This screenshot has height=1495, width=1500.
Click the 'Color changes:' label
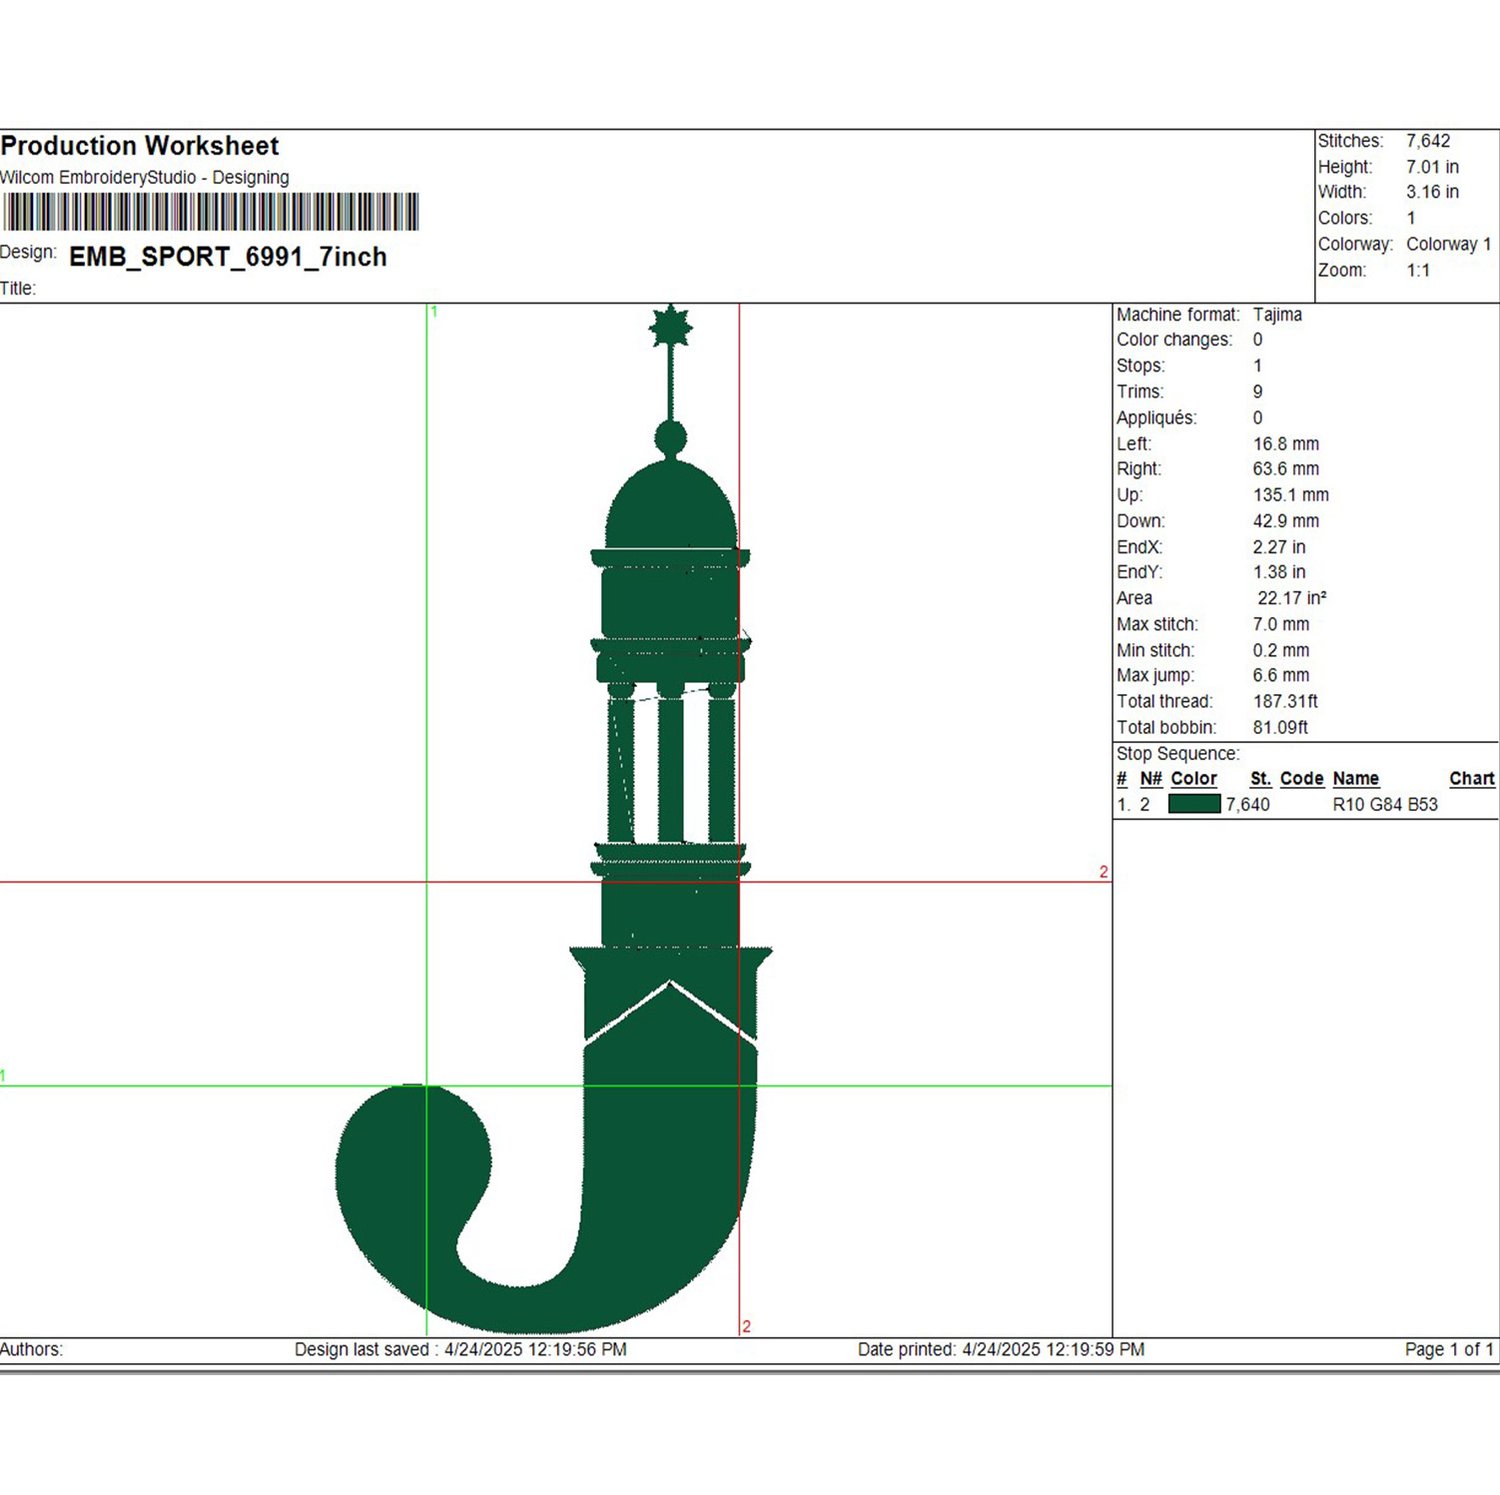tap(1175, 340)
